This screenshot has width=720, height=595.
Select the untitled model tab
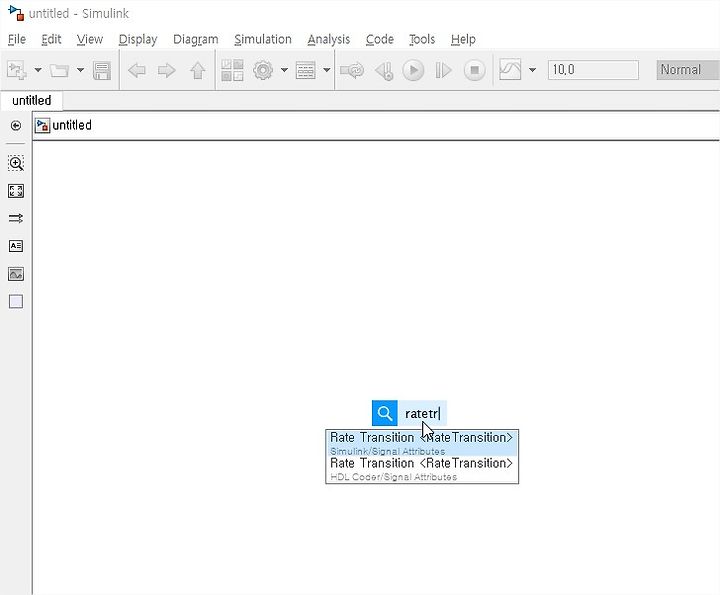click(31, 101)
